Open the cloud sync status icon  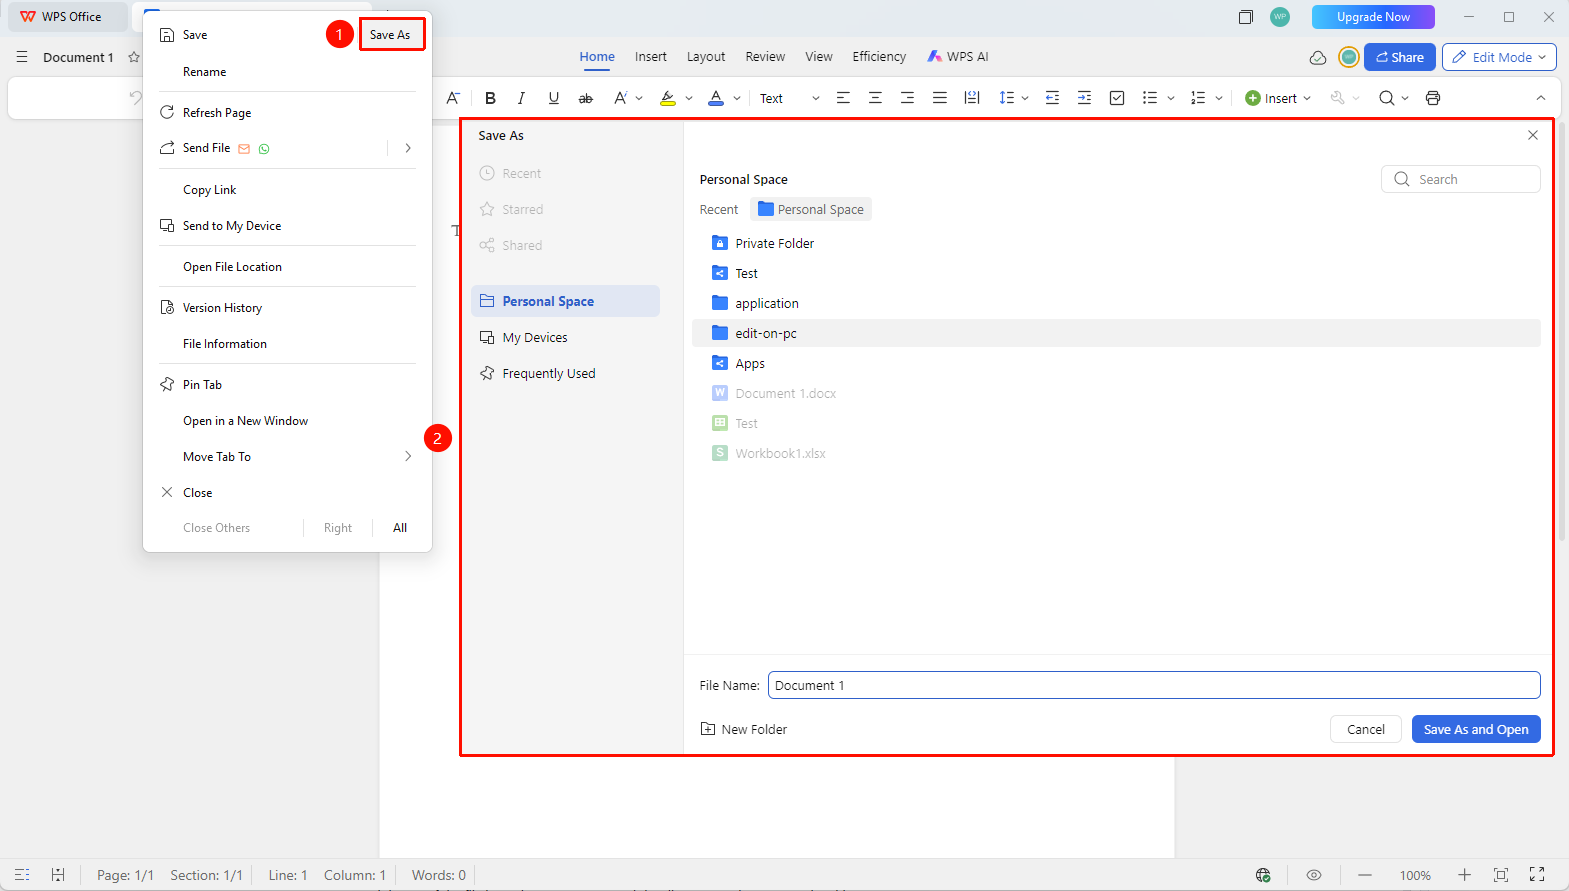tap(1318, 57)
